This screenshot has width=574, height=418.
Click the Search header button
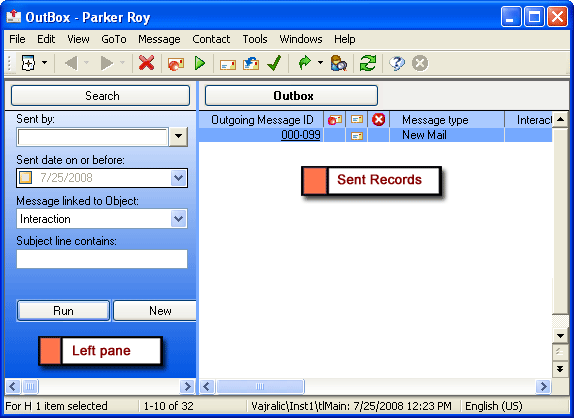tap(101, 96)
